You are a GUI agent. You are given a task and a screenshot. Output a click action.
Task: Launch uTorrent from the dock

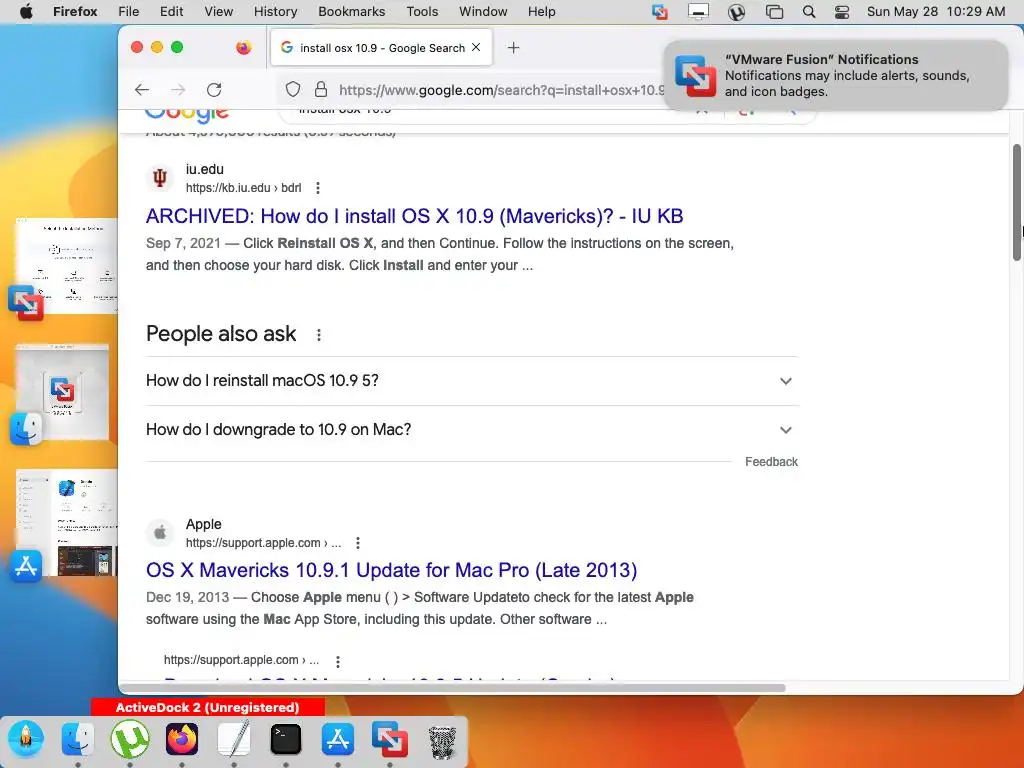coord(130,739)
